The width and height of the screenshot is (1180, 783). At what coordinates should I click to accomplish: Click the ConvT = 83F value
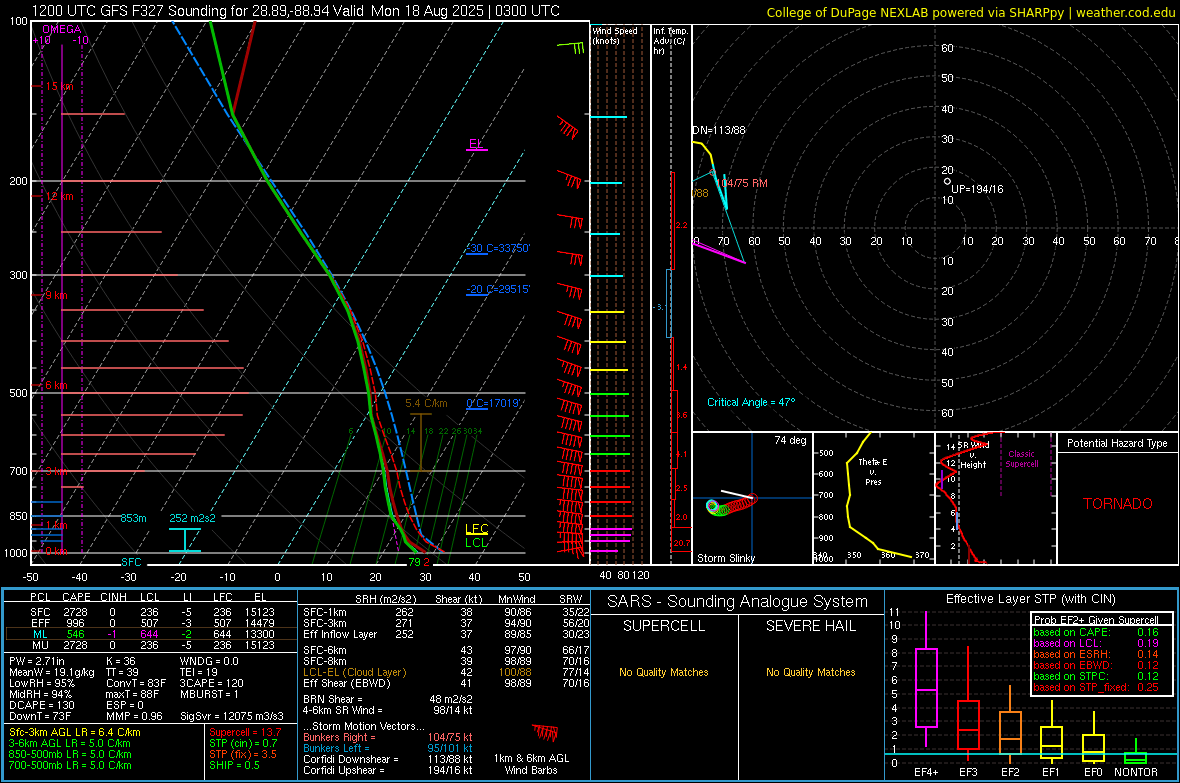pyautogui.click(x=136, y=684)
